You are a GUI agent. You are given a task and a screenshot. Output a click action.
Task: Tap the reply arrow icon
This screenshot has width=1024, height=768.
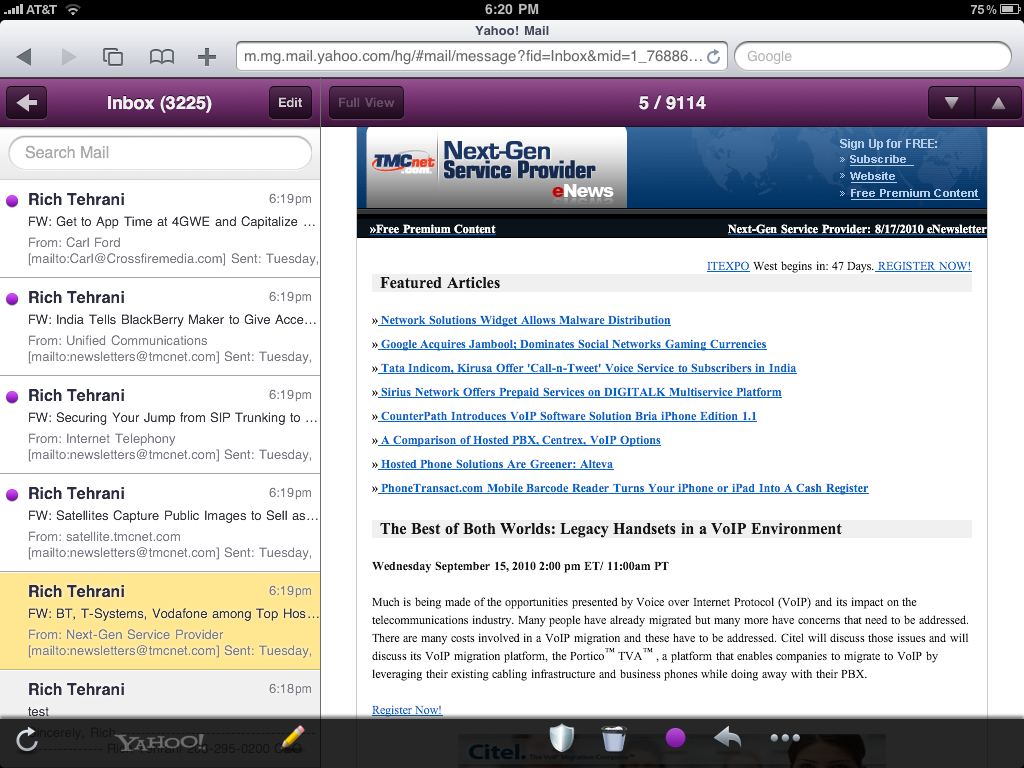tap(728, 739)
